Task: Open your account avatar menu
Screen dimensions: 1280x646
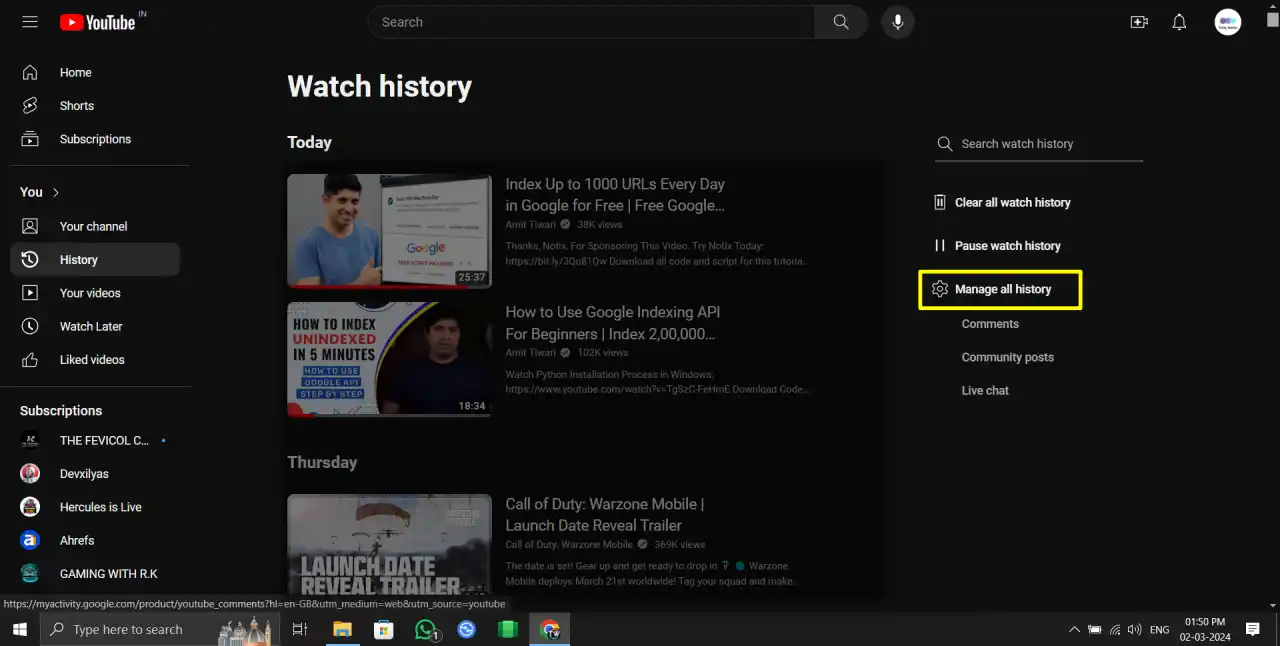Action: (x=1228, y=21)
